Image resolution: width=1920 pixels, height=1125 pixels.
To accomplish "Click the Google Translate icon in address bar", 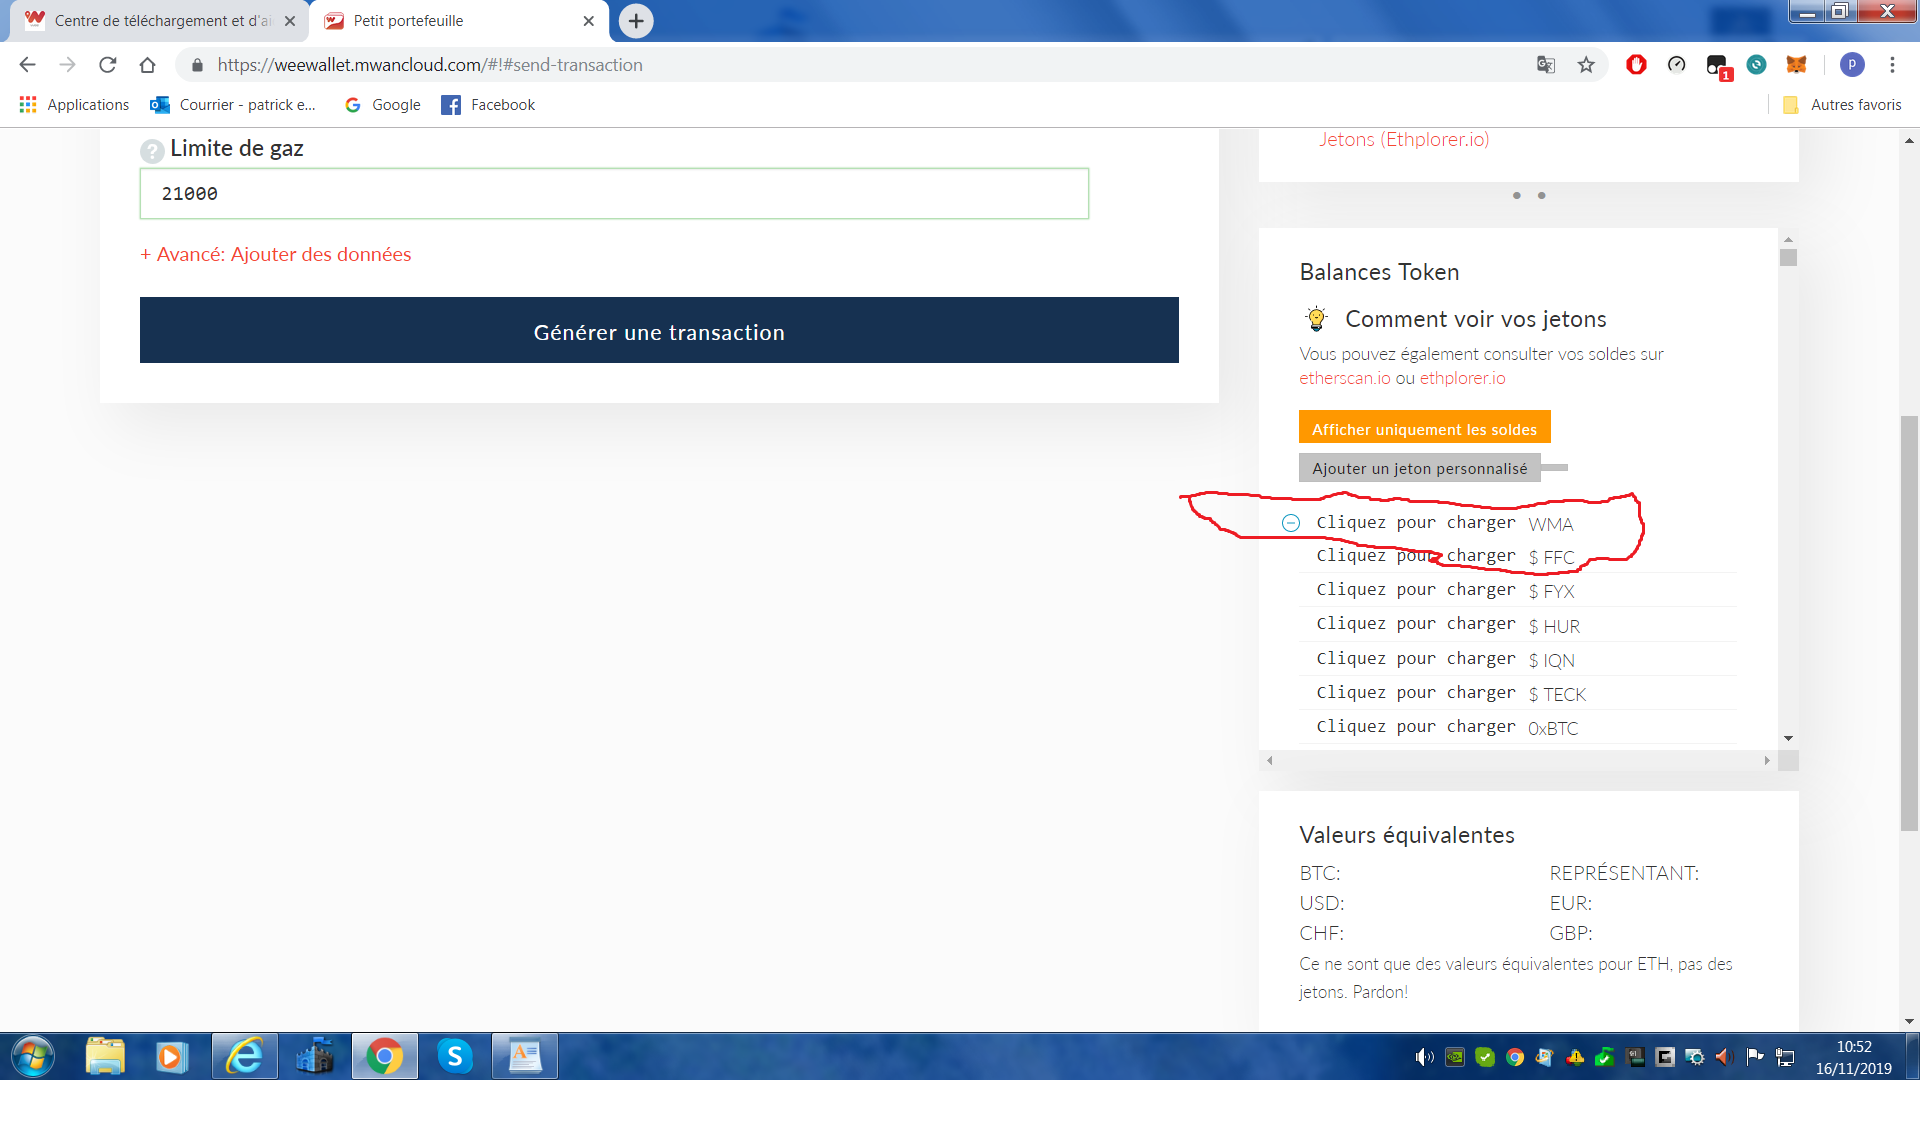I will (1546, 65).
